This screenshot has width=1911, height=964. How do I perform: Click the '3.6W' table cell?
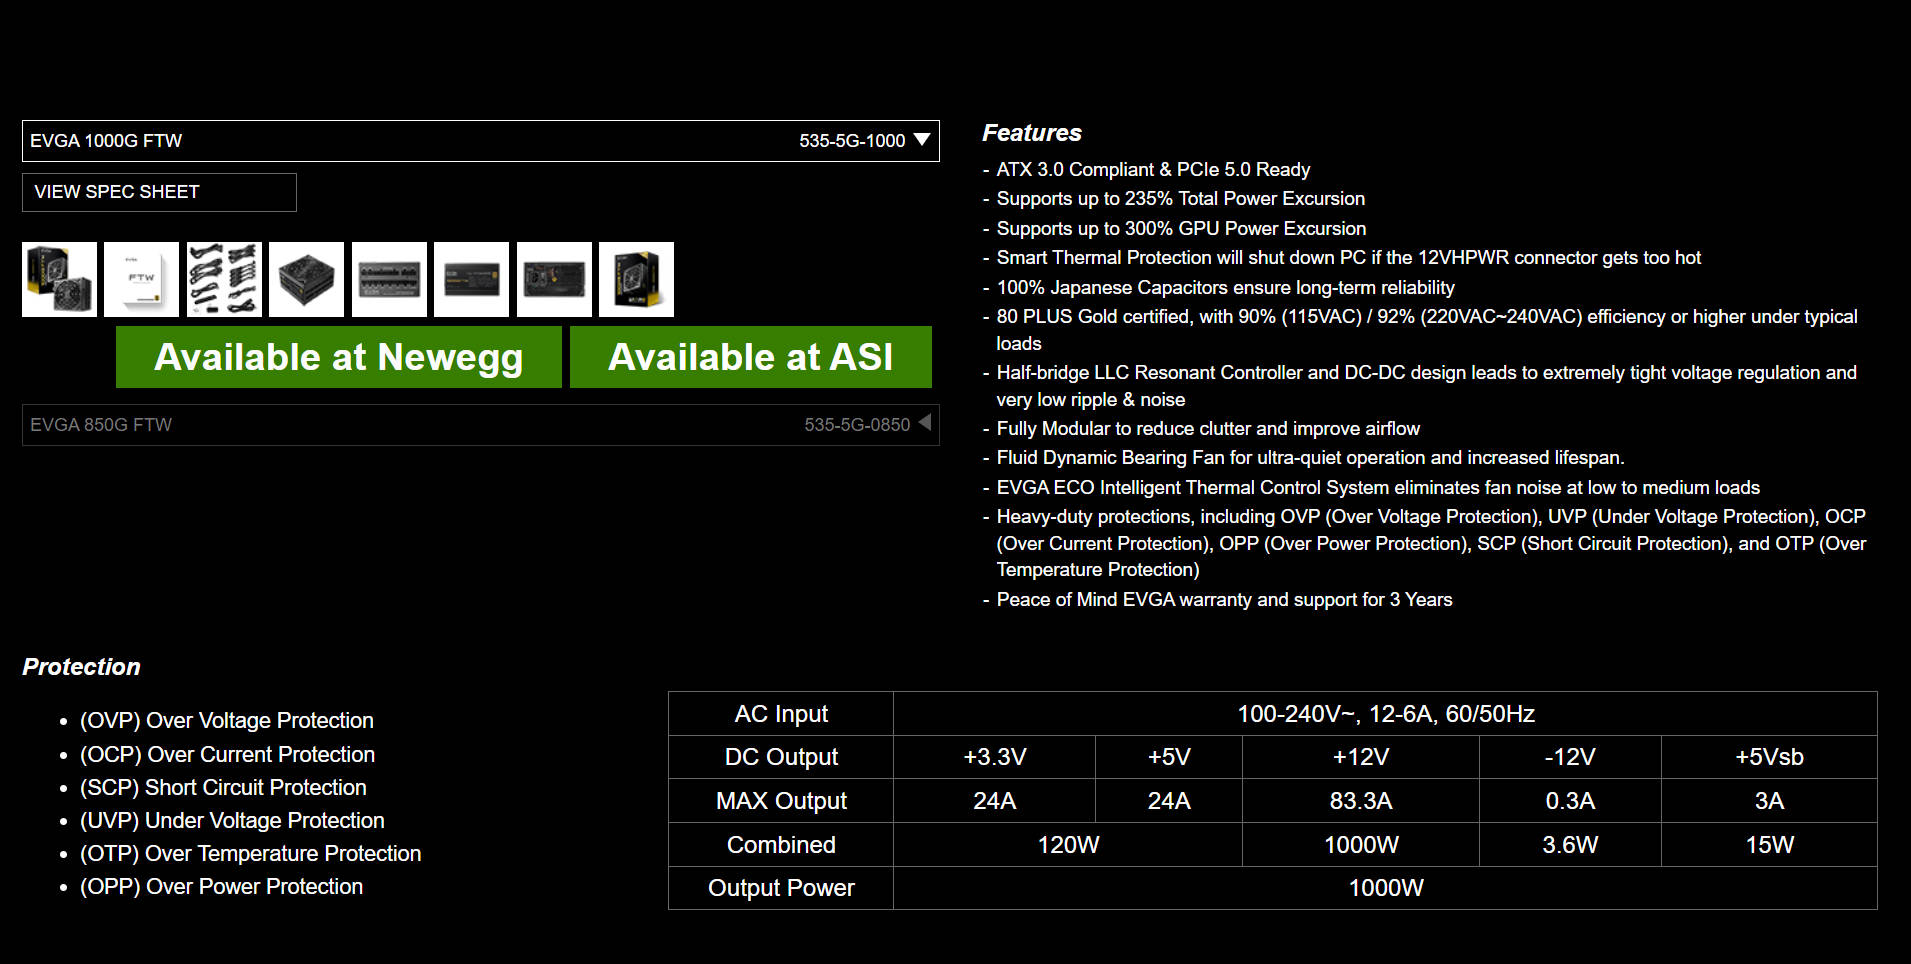1570,845
